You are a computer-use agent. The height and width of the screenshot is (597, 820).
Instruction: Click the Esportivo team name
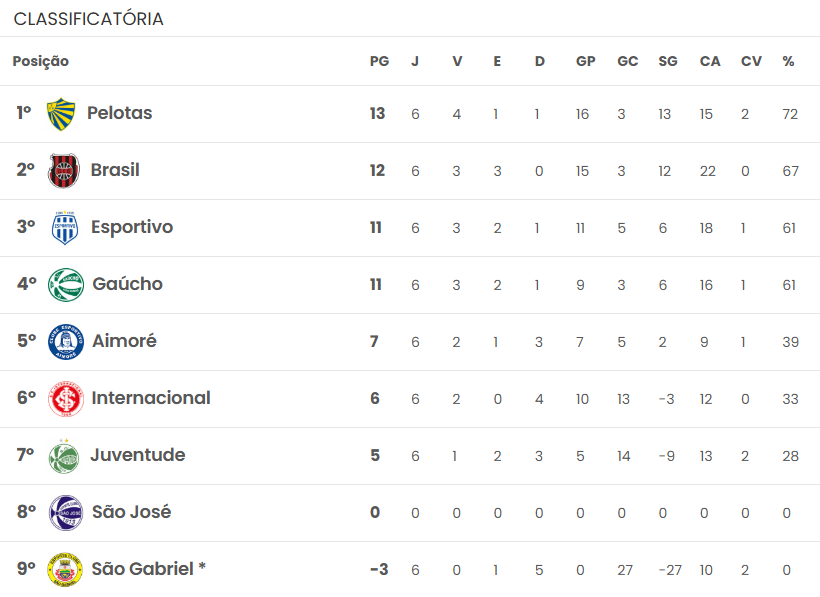click(x=132, y=227)
